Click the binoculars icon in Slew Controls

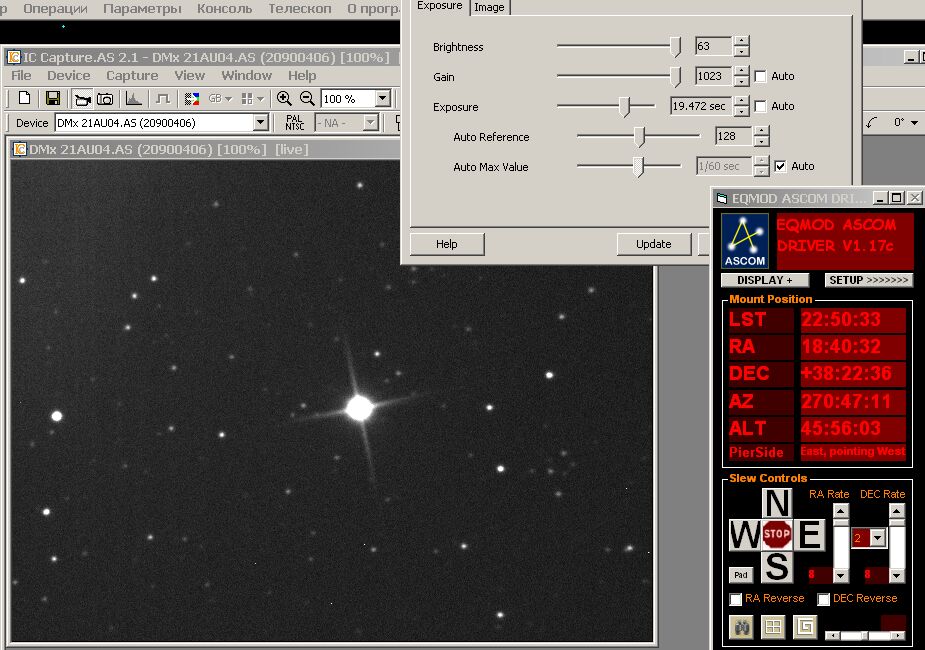(x=741, y=627)
